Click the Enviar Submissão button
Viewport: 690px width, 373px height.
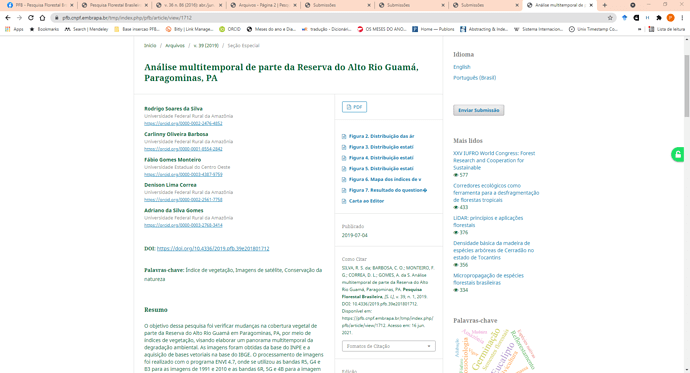[x=478, y=110]
